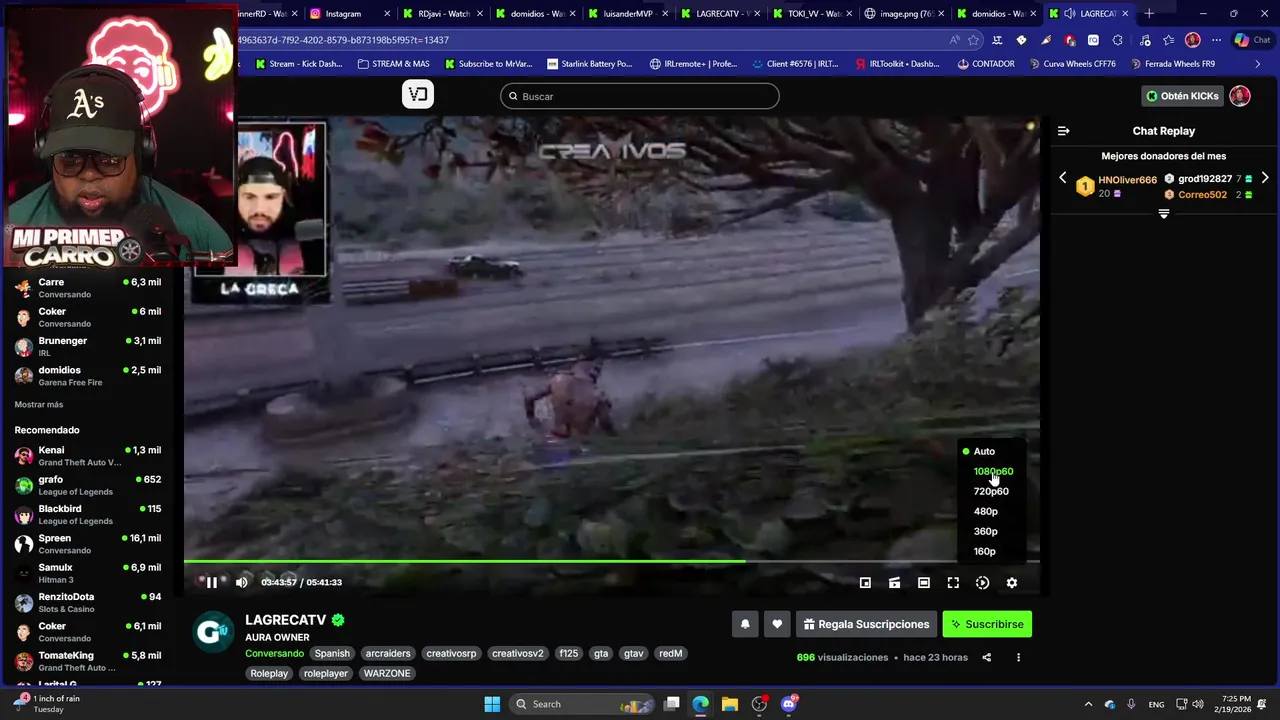
Task: Open domidios channel in sidebar
Action: click(x=88, y=375)
